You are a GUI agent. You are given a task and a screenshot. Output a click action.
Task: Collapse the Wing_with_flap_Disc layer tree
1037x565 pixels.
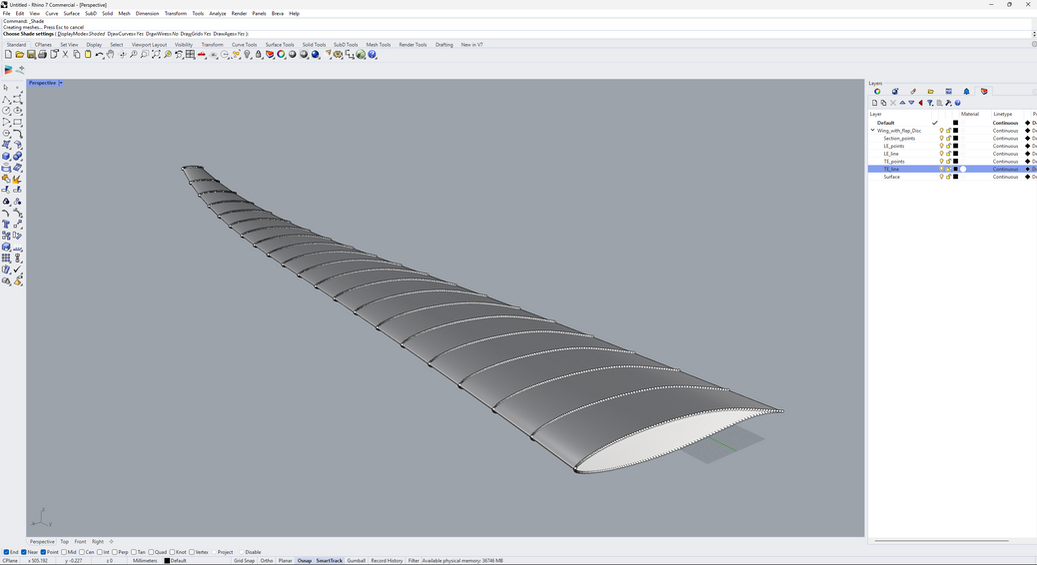(x=872, y=130)
